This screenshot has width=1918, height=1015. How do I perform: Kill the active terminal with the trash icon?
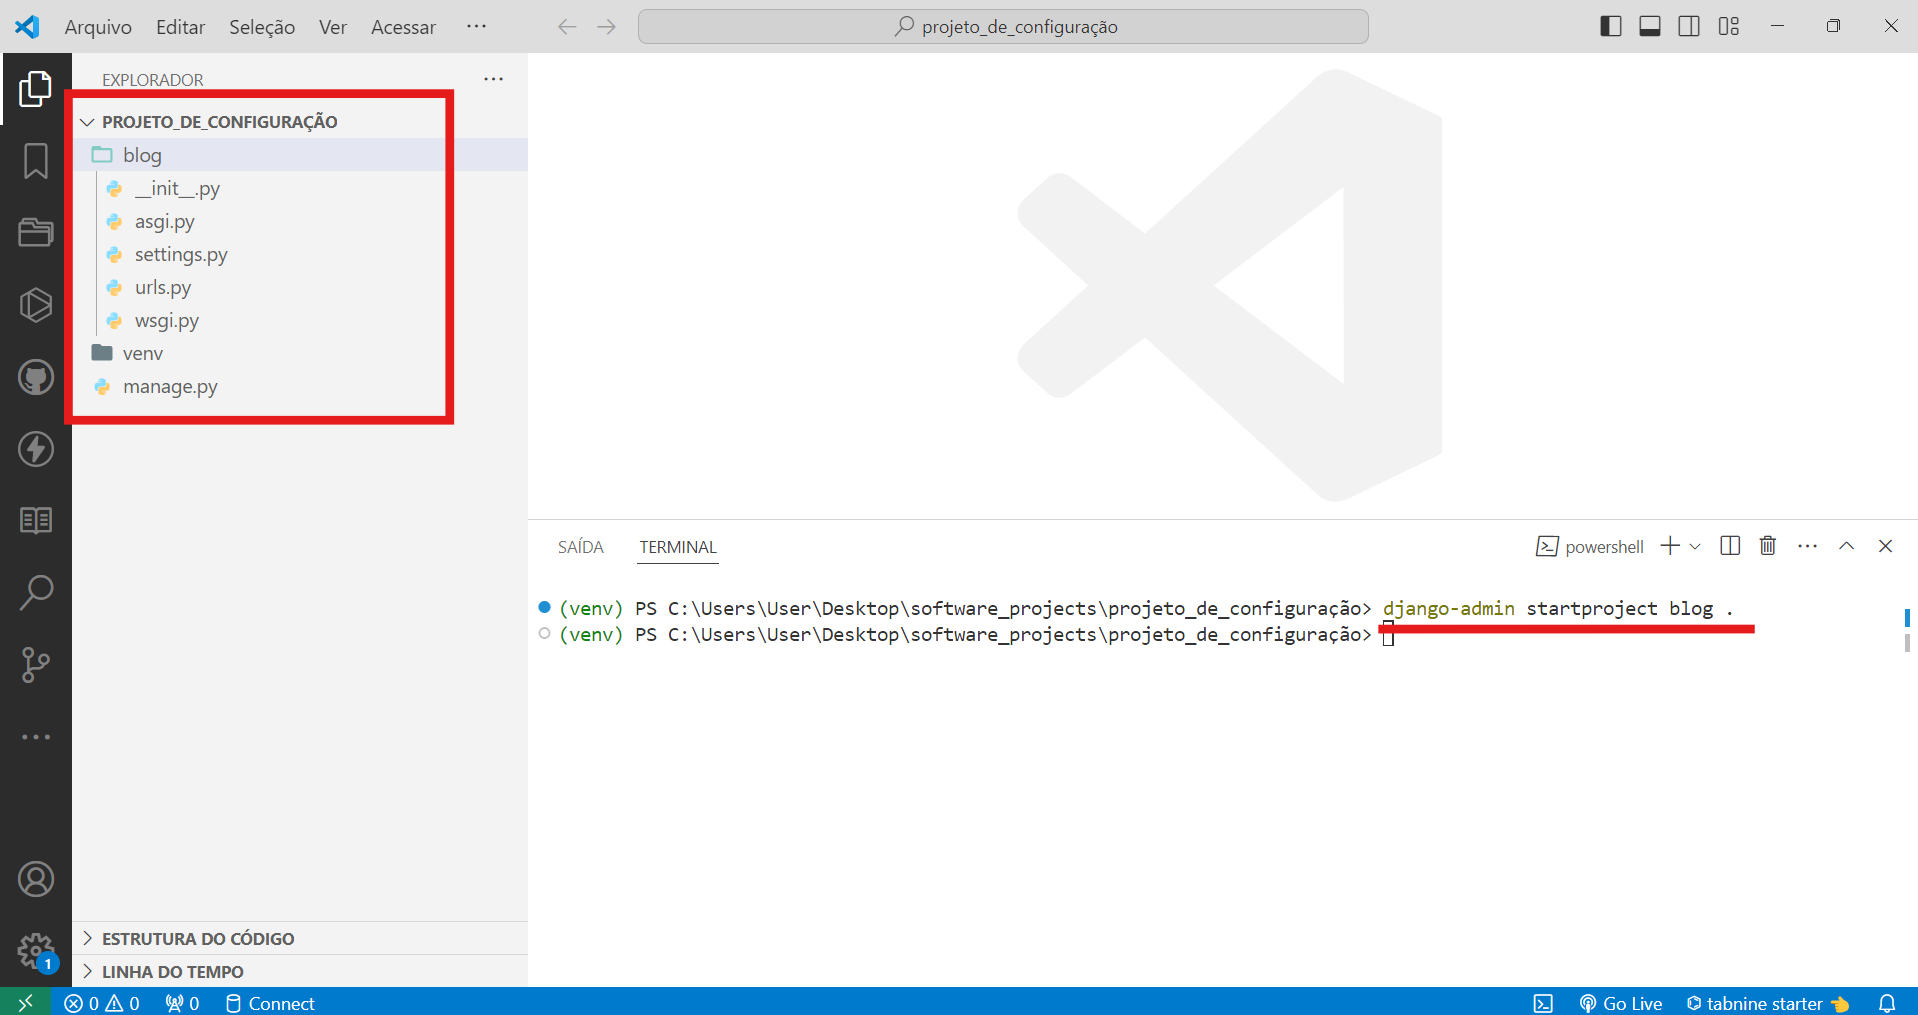[1768, 546]
